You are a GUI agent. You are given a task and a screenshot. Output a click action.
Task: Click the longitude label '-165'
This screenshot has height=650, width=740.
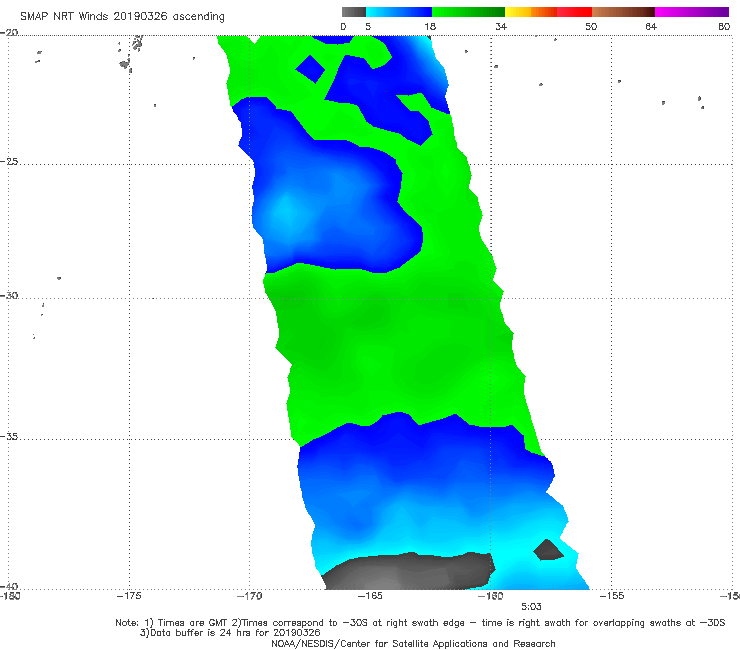coord(370,596)
